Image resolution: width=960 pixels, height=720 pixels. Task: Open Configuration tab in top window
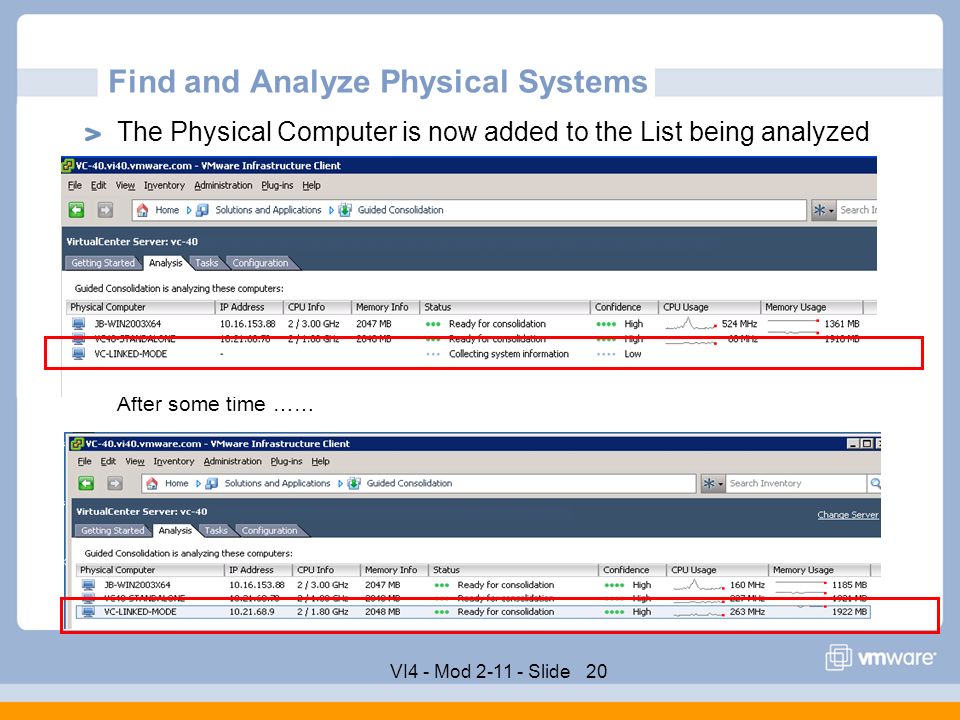pos(260,263)
